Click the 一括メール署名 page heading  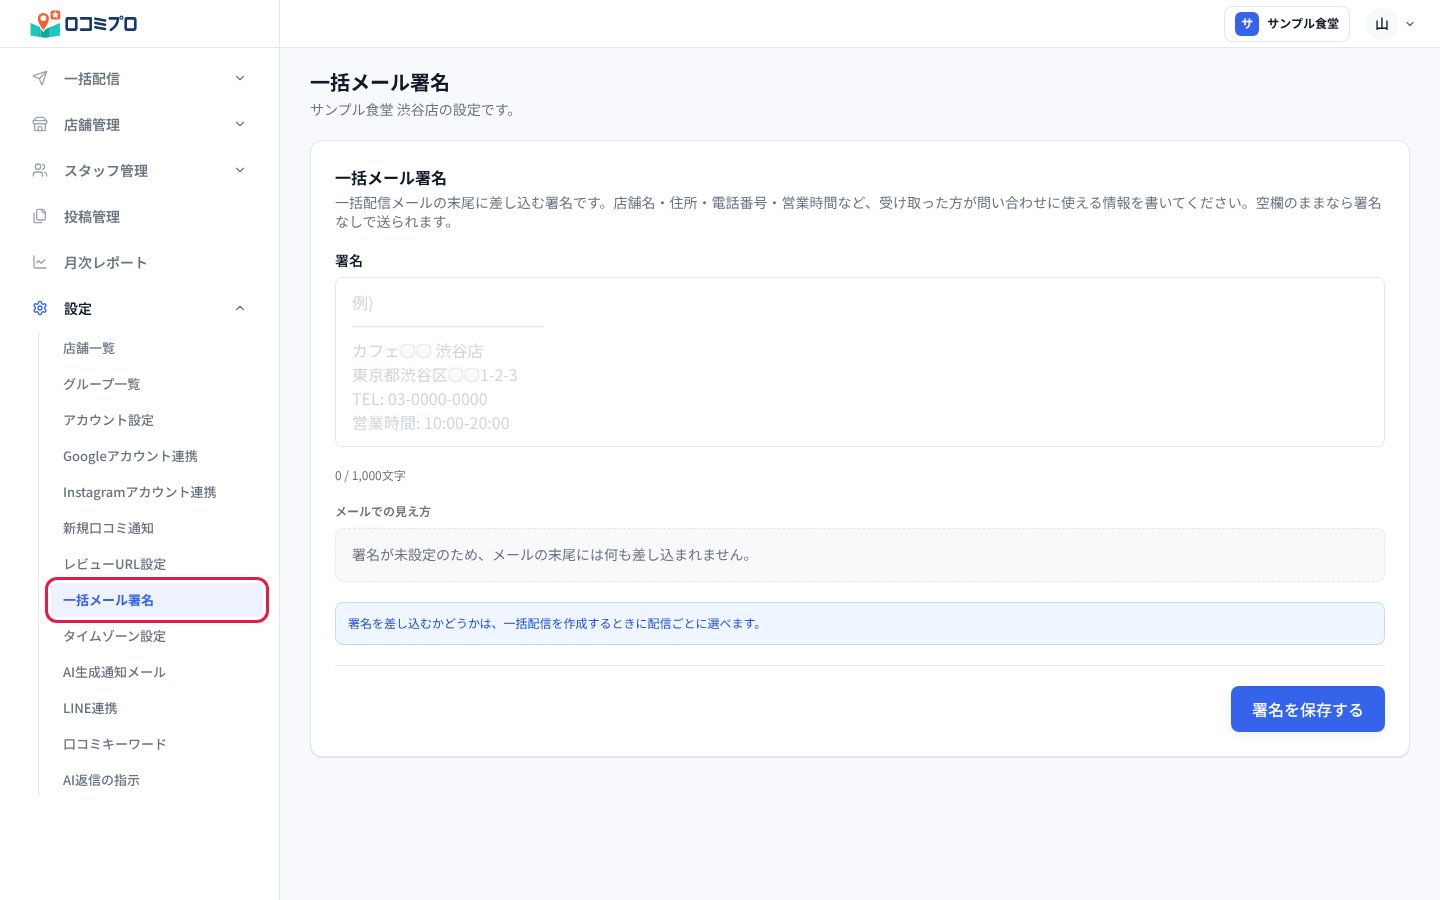click(380, 83)
